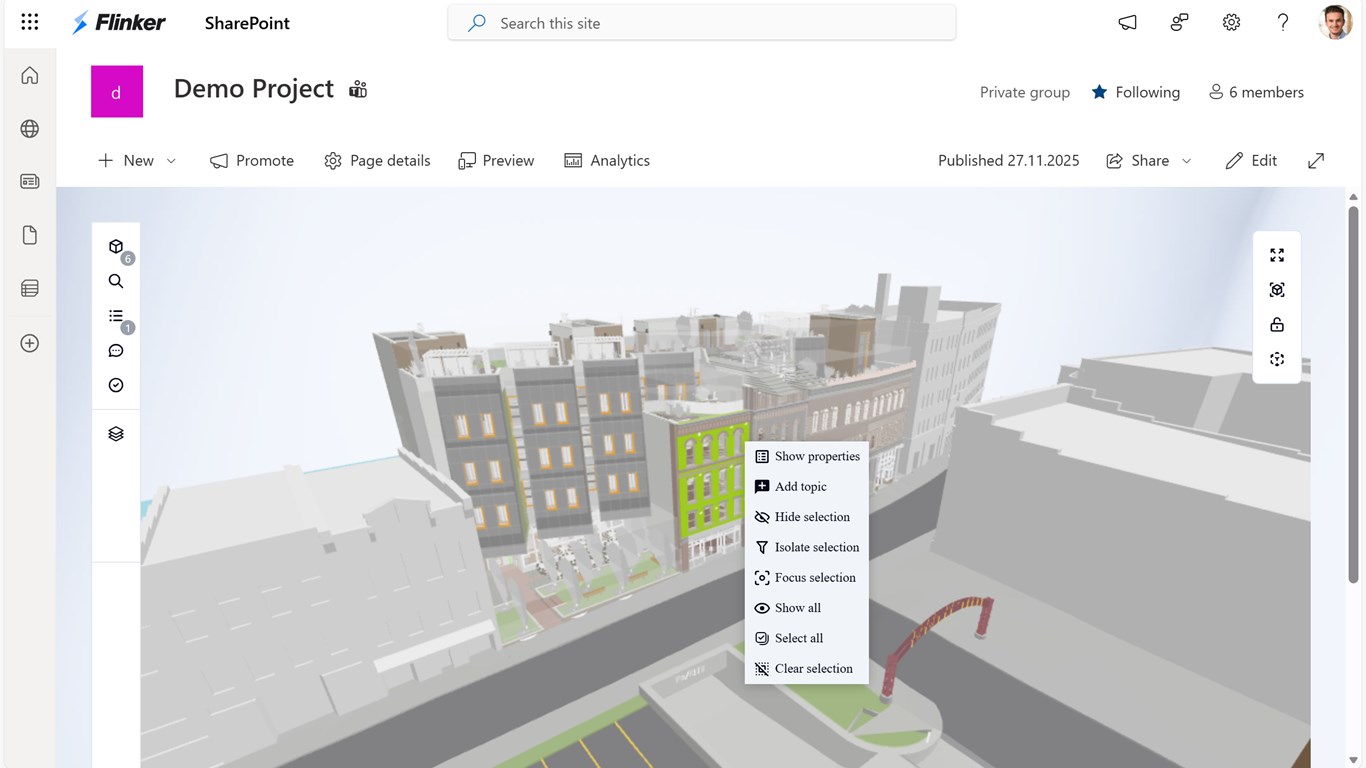Go to Home in left rail
1366x768 pixels.
coord(30,75)
